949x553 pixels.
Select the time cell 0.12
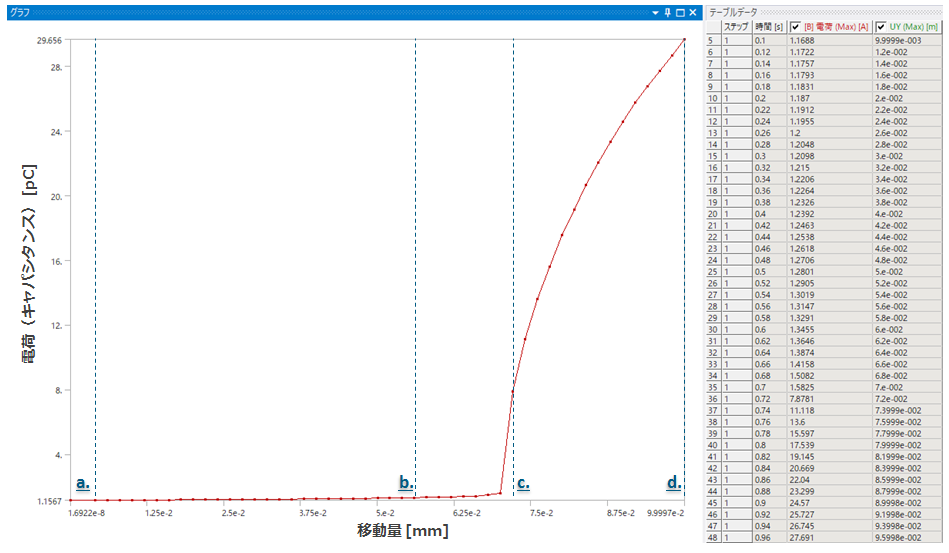[769, 52]
